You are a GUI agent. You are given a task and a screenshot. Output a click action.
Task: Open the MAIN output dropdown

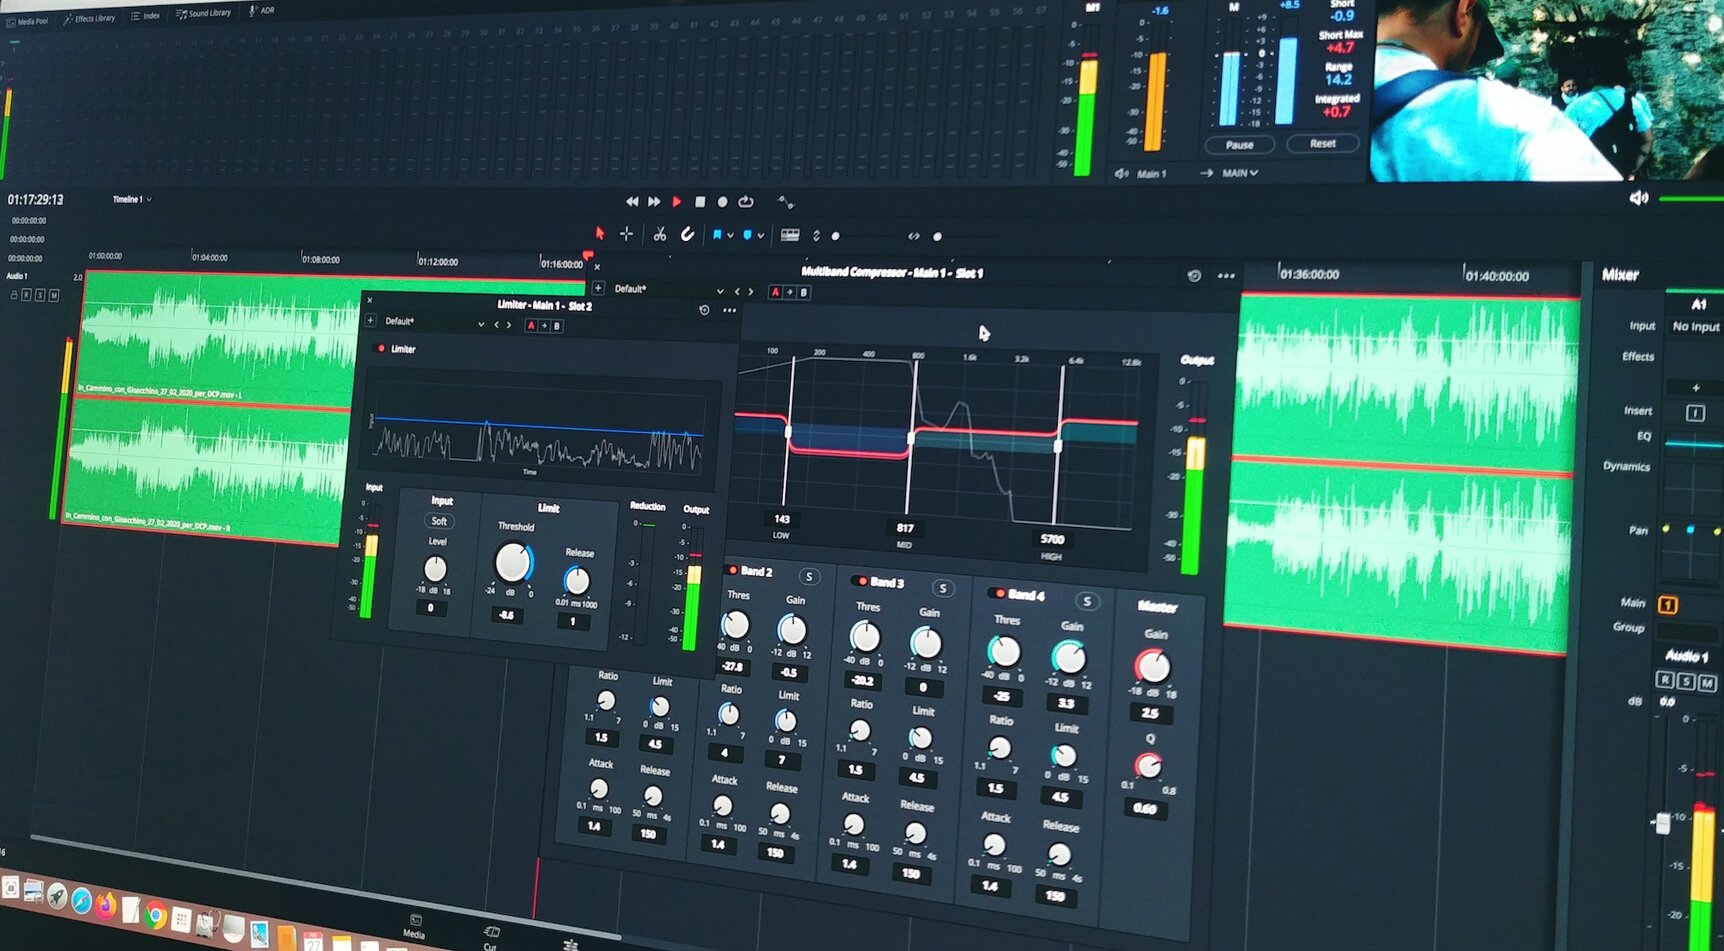[1240, 173]
